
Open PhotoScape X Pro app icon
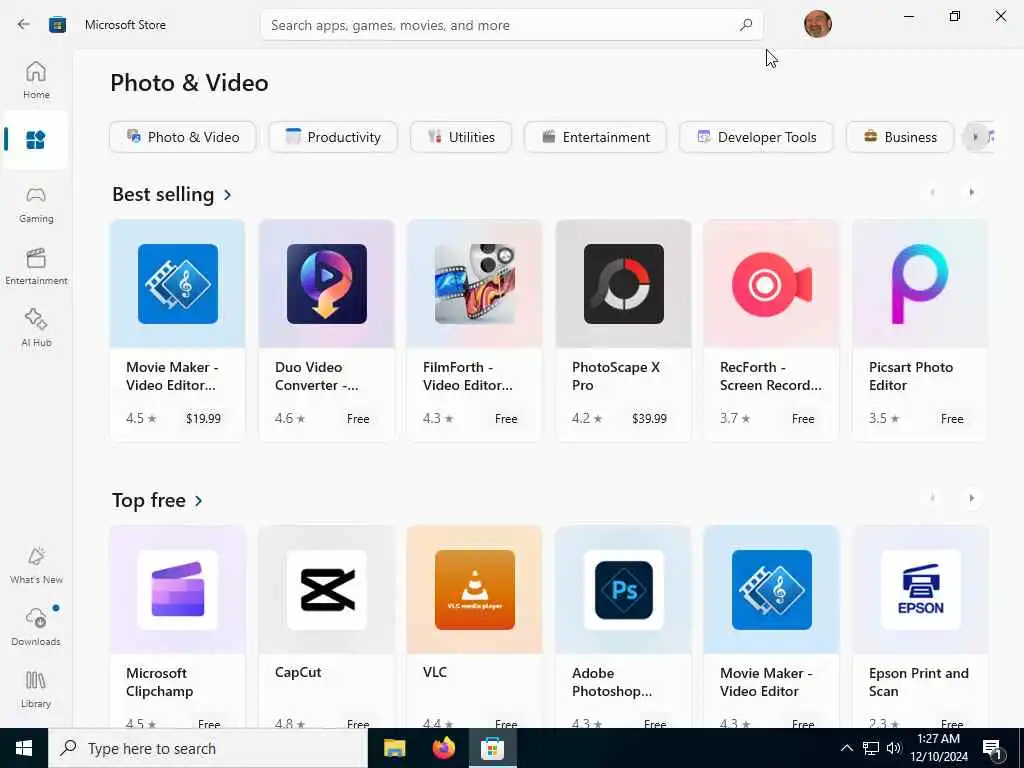tap(624, 284)
